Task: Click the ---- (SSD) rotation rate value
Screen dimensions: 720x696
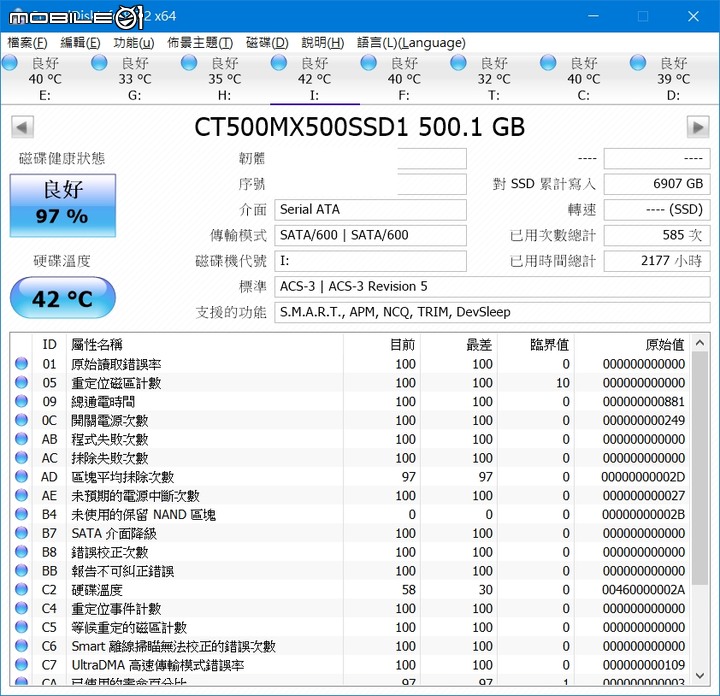Action: [x=657, y=210]
